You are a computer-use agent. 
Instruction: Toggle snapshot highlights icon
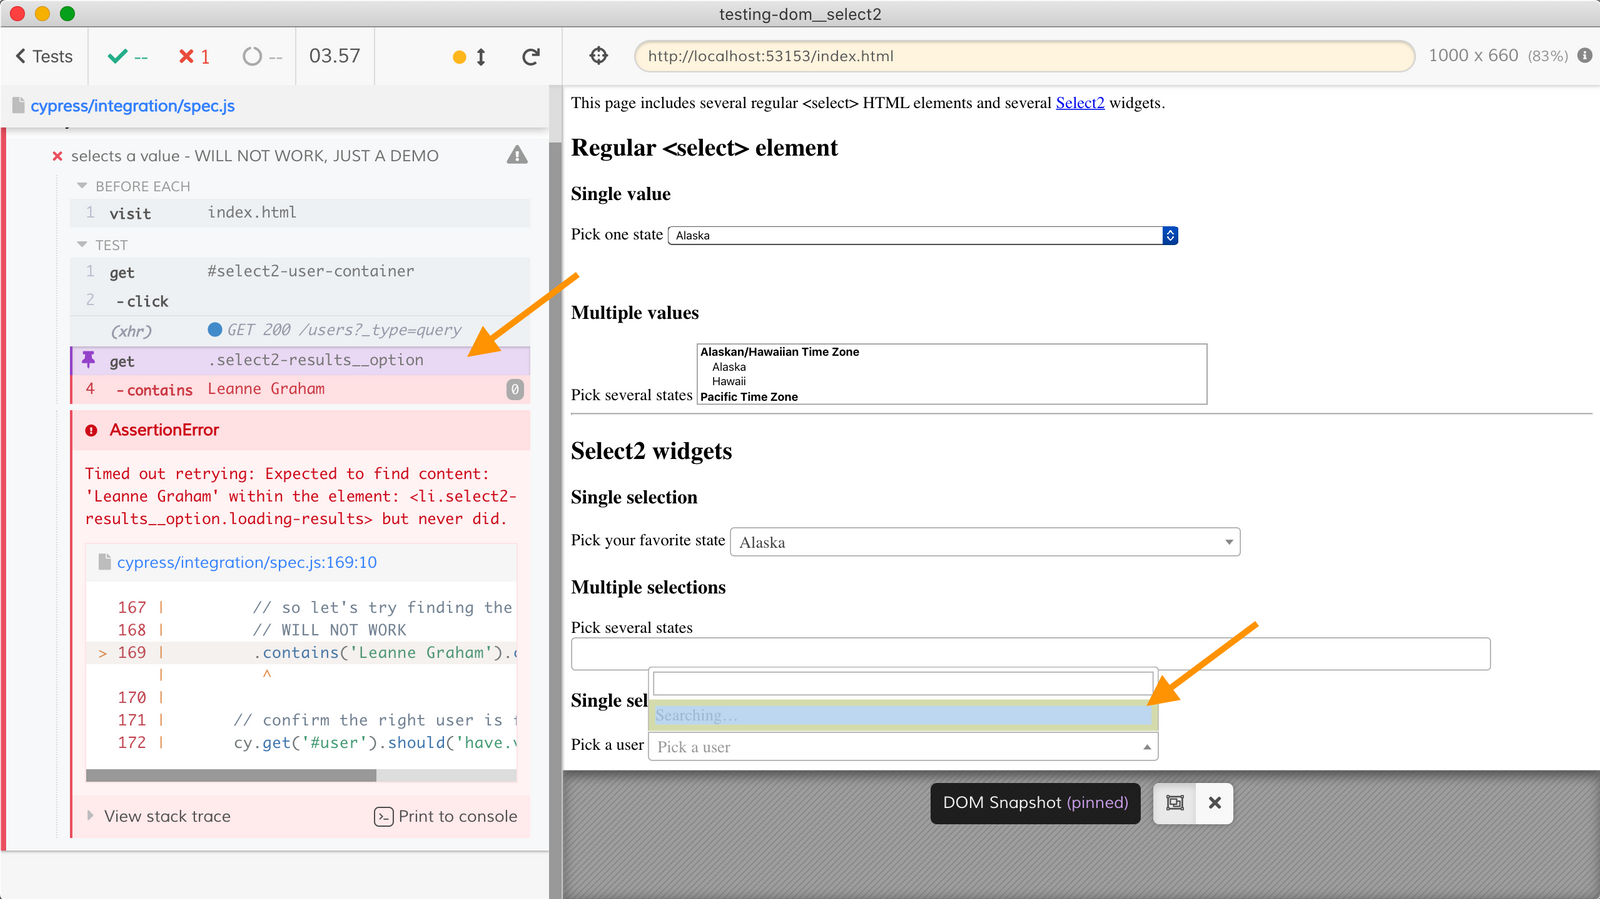click(x=1175, y=803)
